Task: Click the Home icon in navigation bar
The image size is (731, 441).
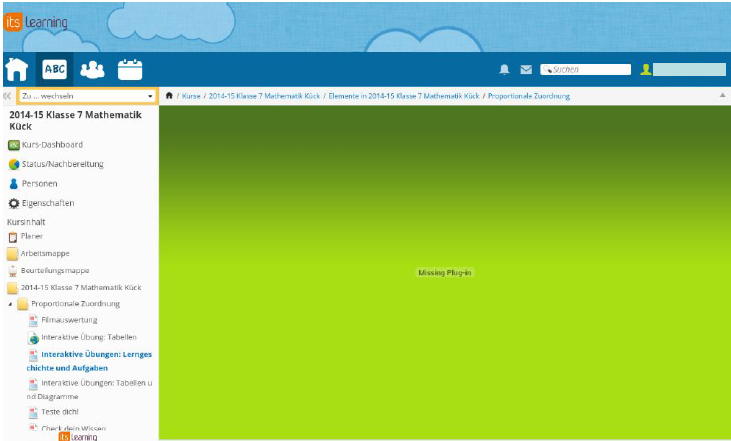Action: (16, 70)
